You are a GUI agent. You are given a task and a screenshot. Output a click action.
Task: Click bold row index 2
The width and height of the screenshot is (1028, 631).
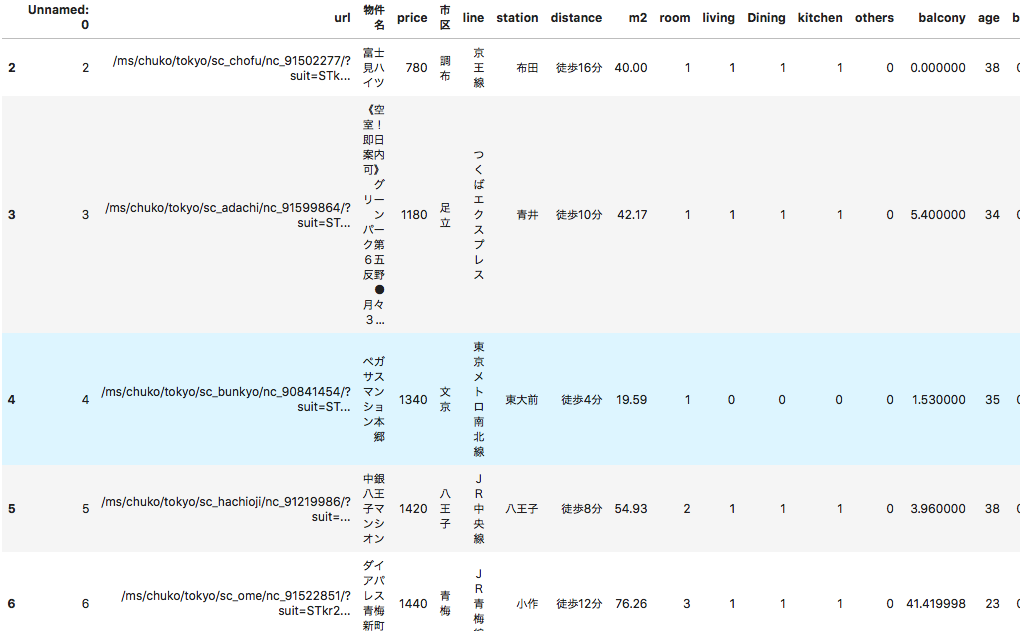12,68
